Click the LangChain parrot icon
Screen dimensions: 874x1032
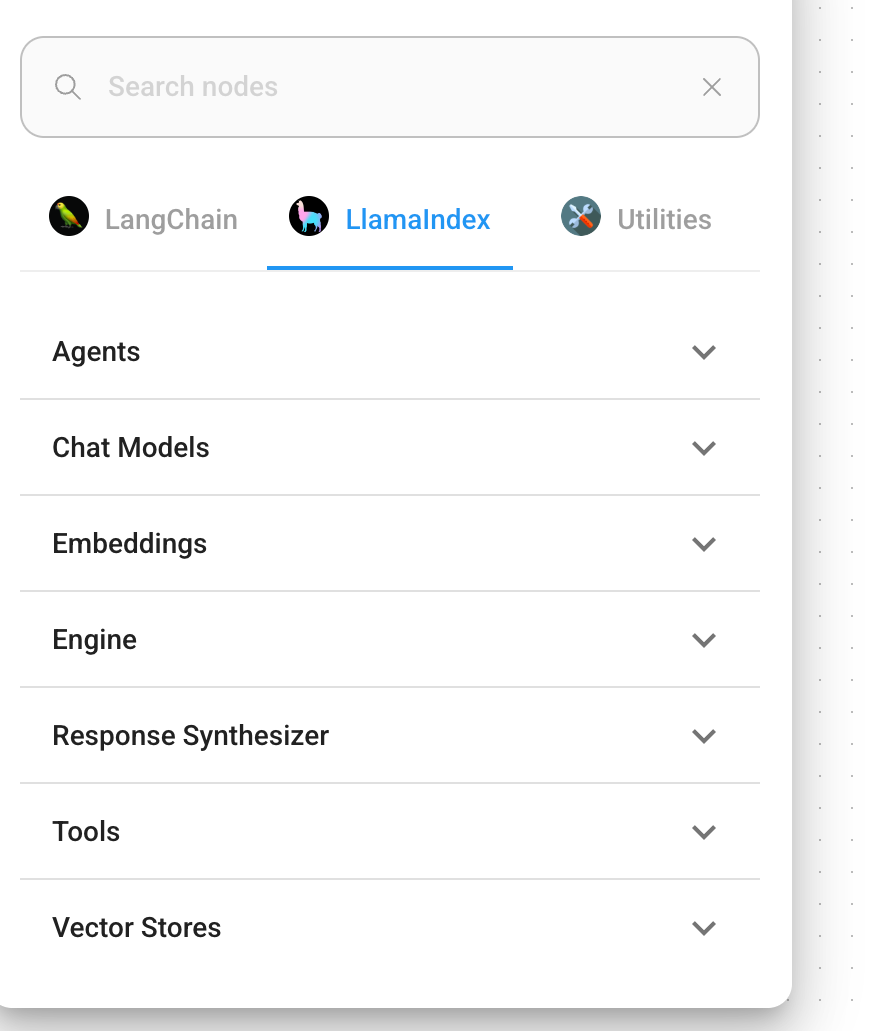tap(69, 216)
